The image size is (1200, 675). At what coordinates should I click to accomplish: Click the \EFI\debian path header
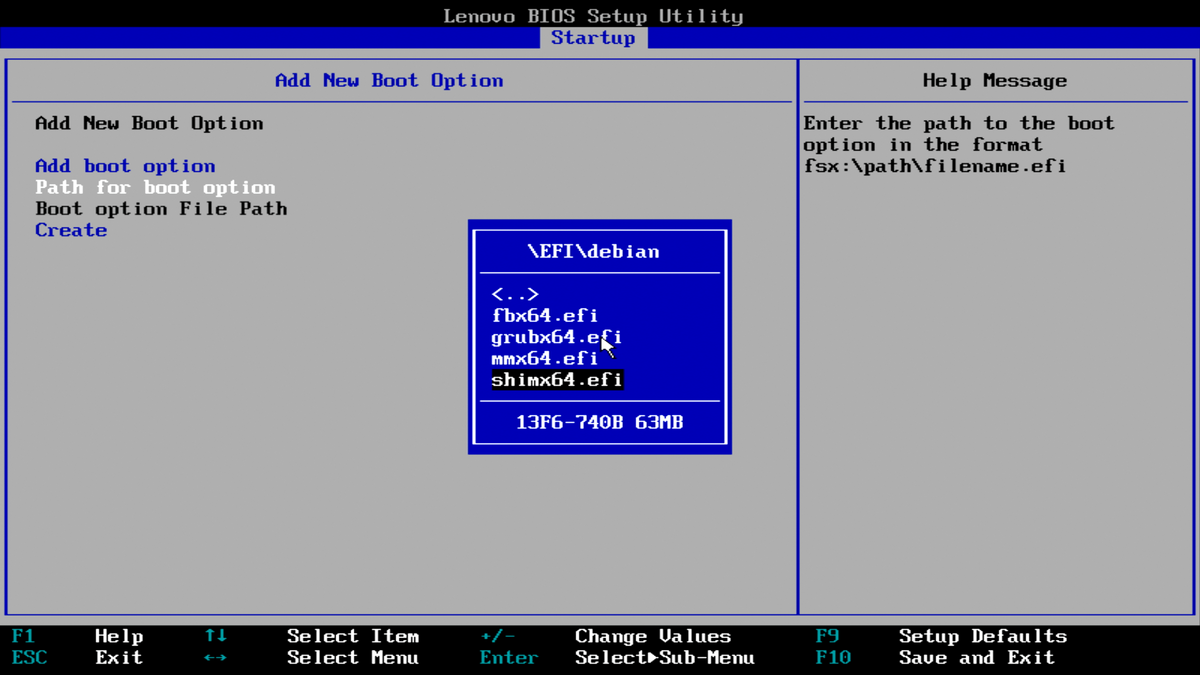coord(593,252)
